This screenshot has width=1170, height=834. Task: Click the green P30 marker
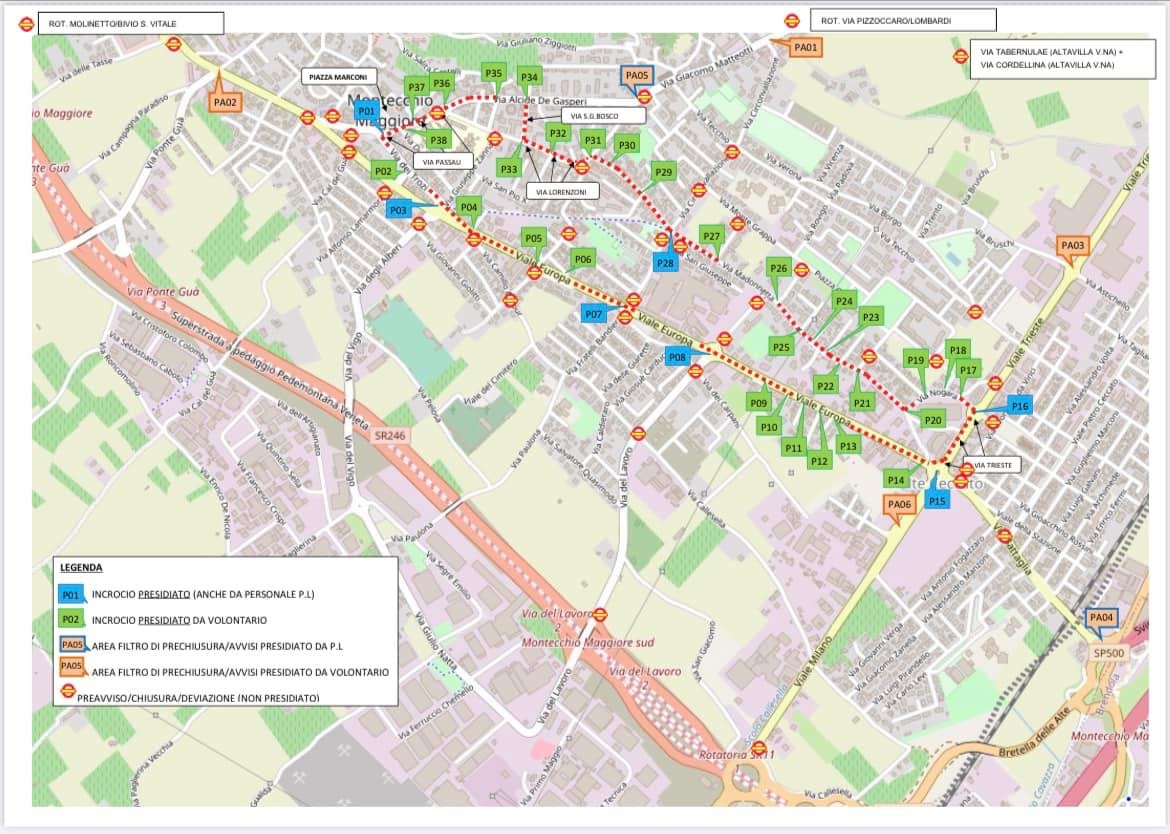(627, 145)
